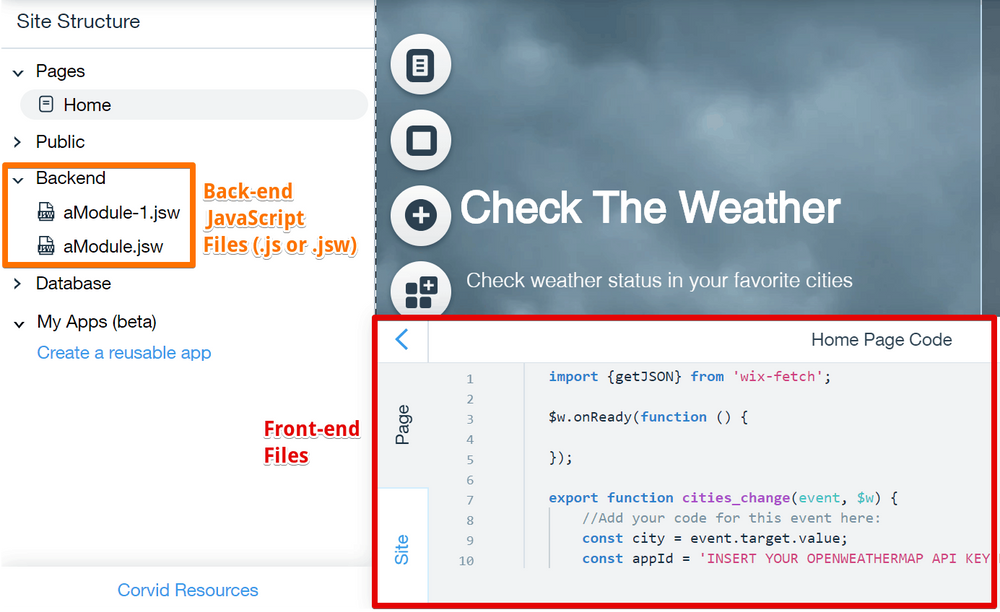Open aModule-1.jsw backend file
This screenshot has height=612, width=1000.
click(x=121, y=212)
